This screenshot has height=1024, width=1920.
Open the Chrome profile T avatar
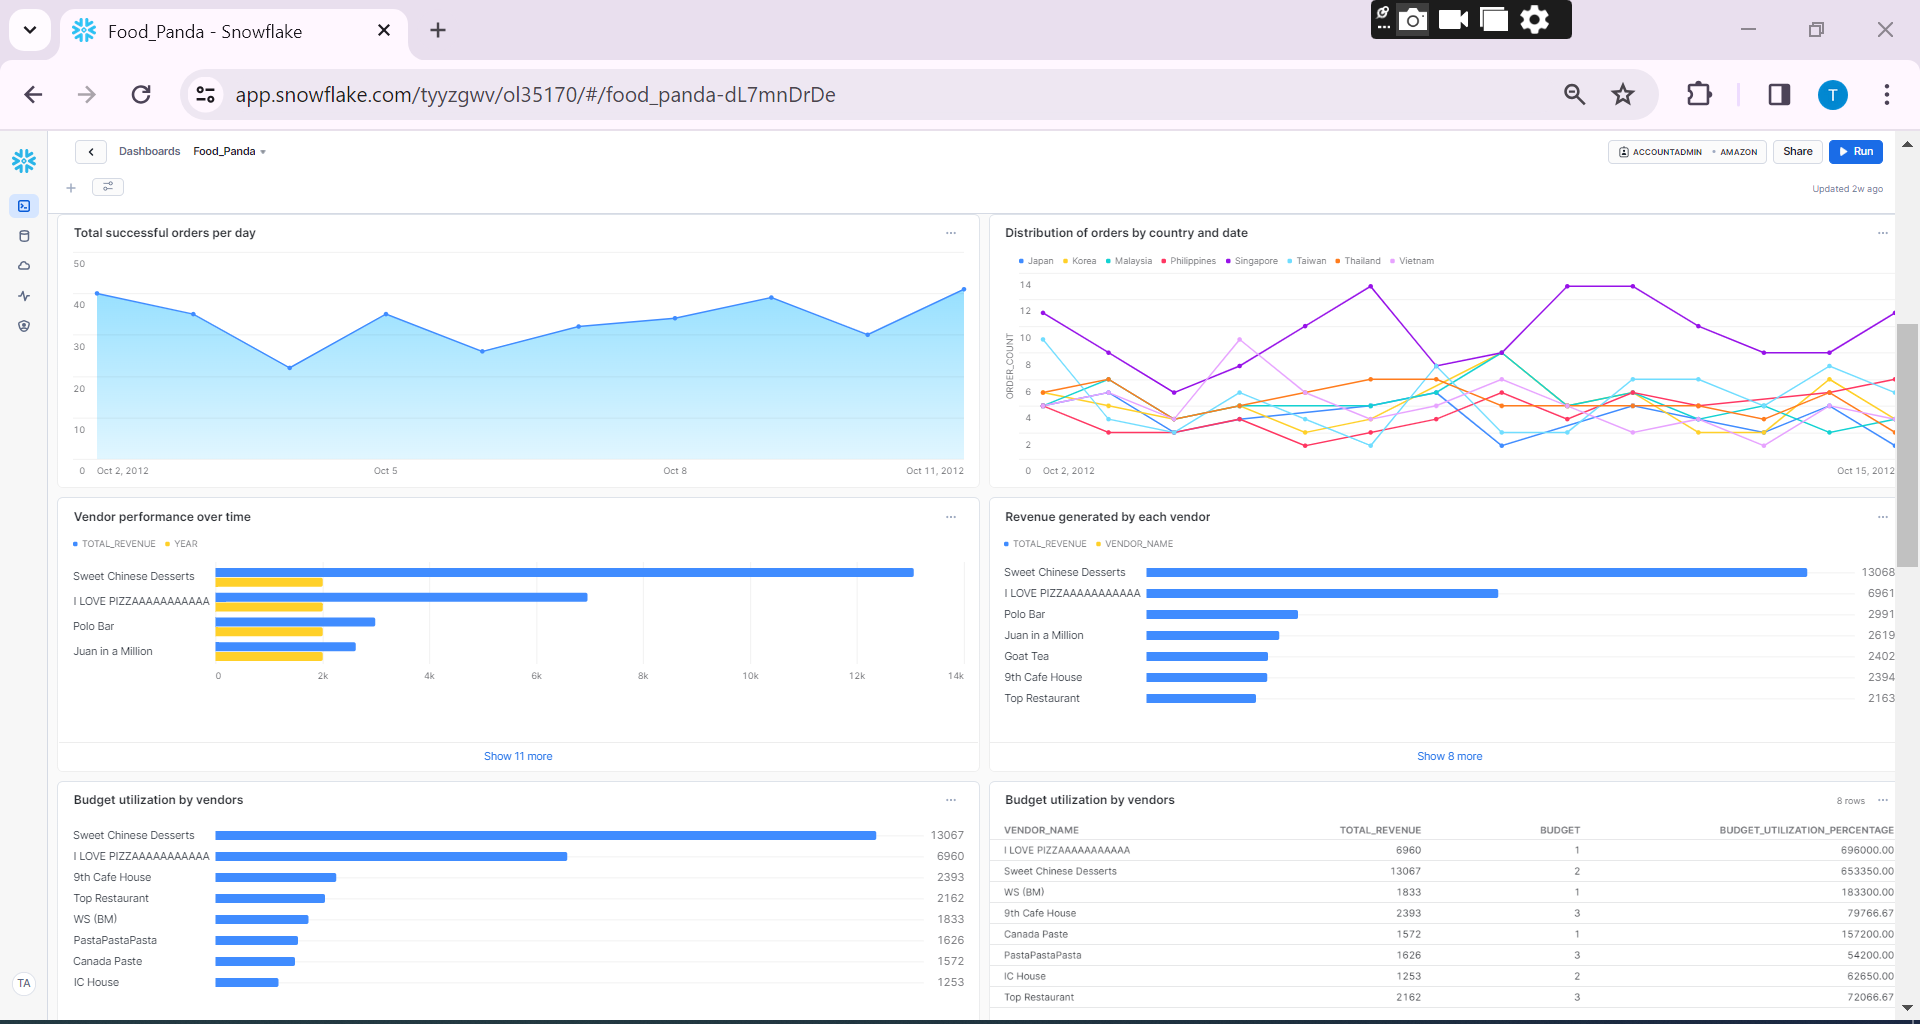click(x=1832, y=95)
